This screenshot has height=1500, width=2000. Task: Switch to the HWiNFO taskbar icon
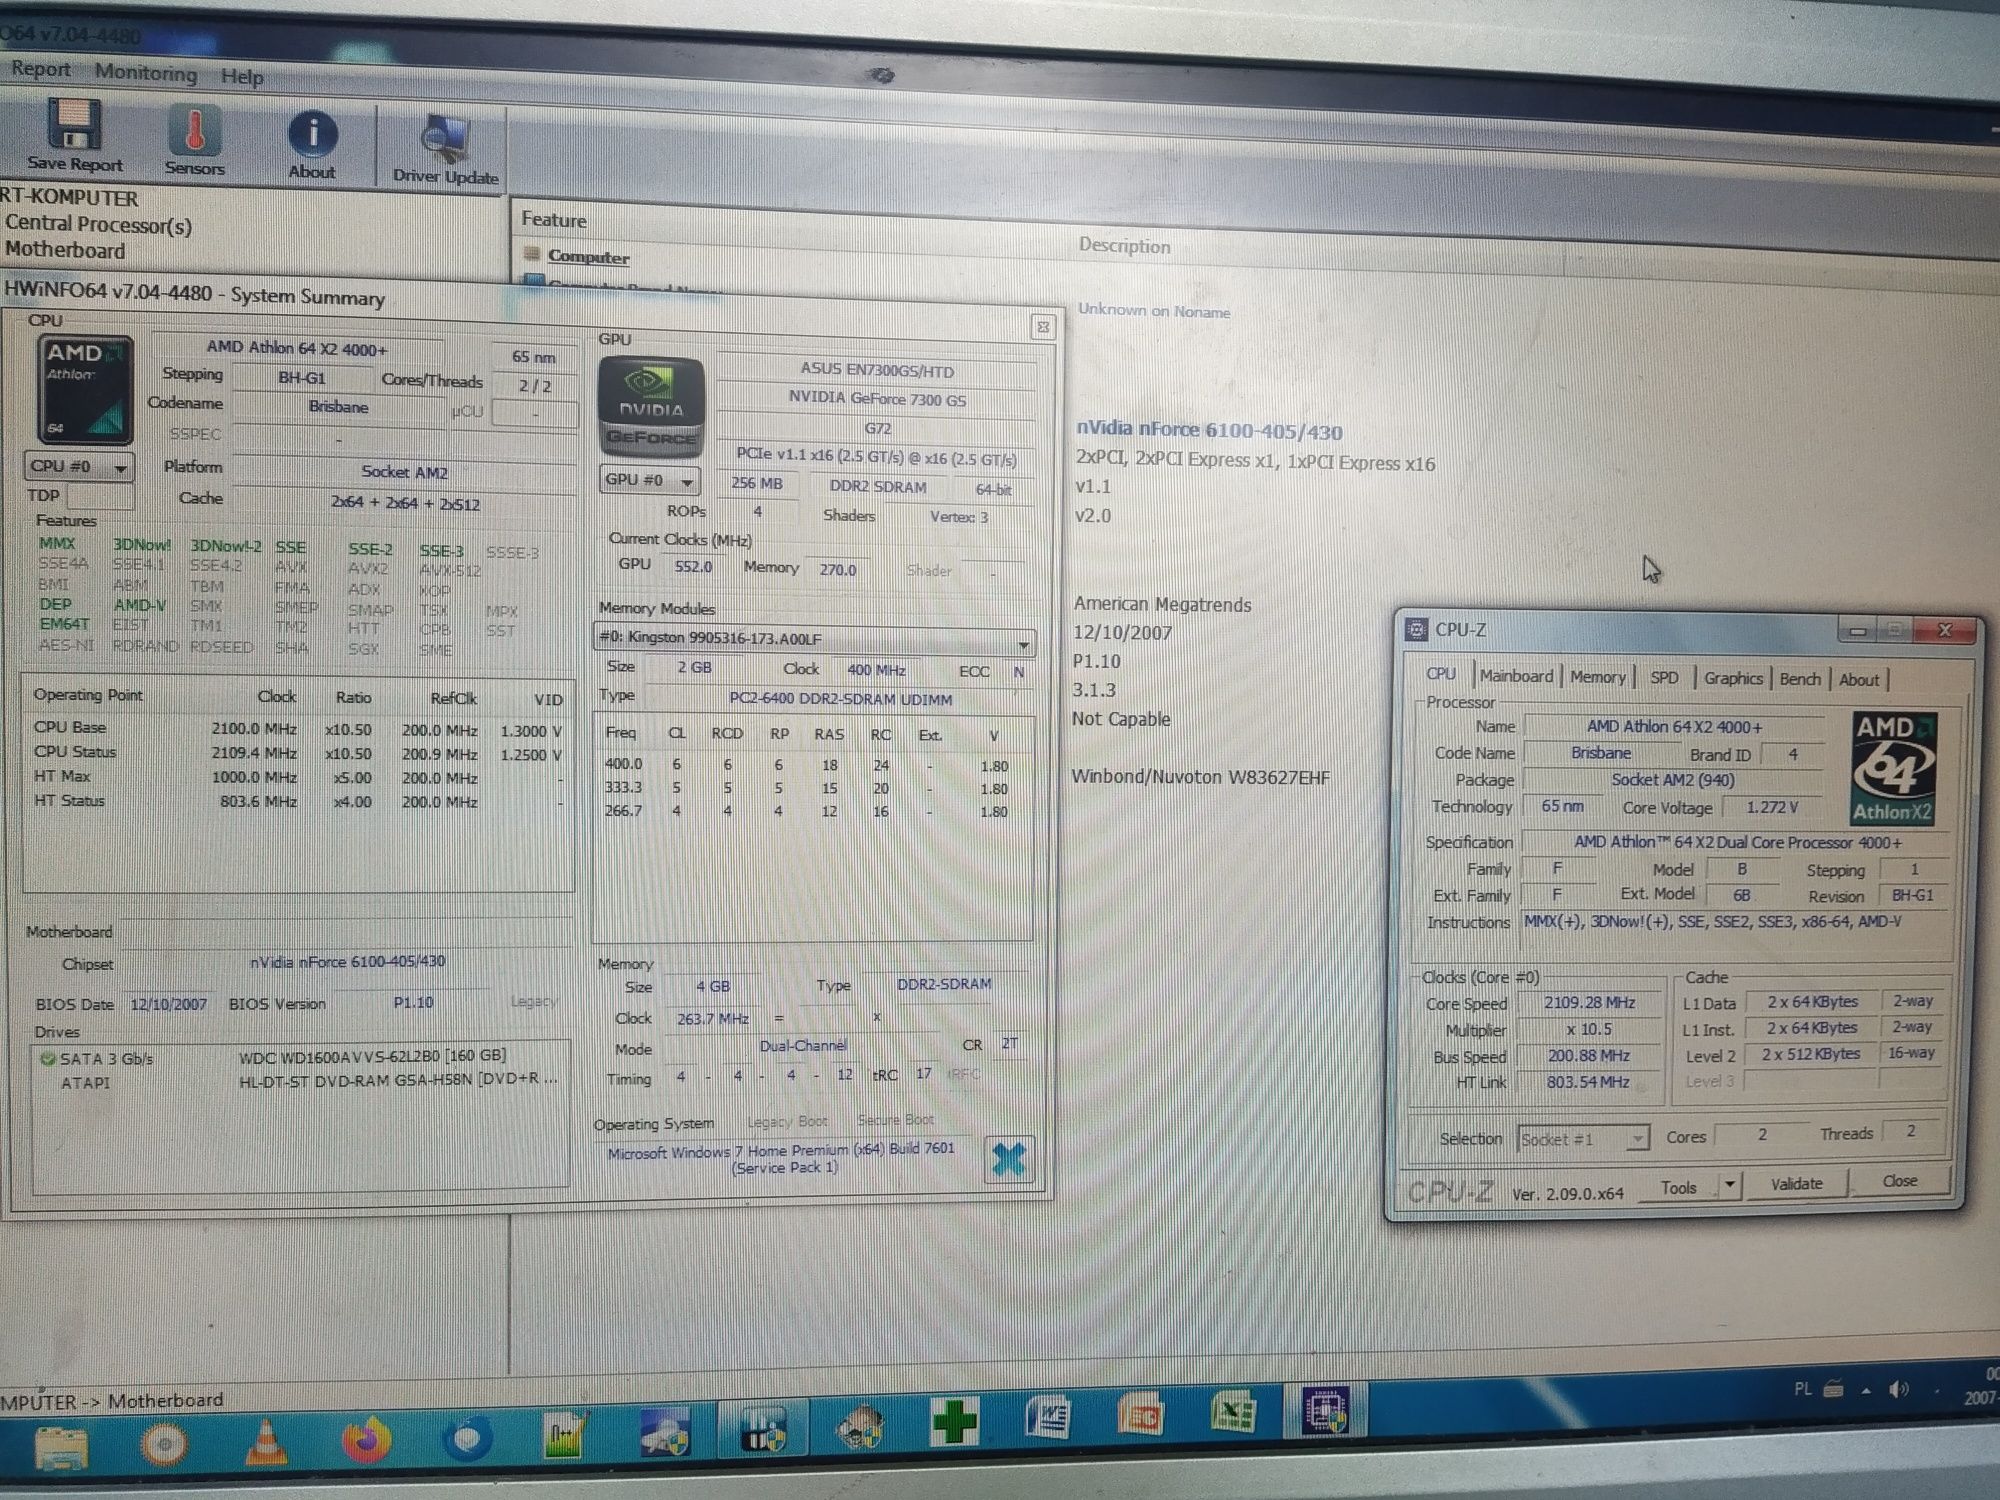coord(765,1427)
